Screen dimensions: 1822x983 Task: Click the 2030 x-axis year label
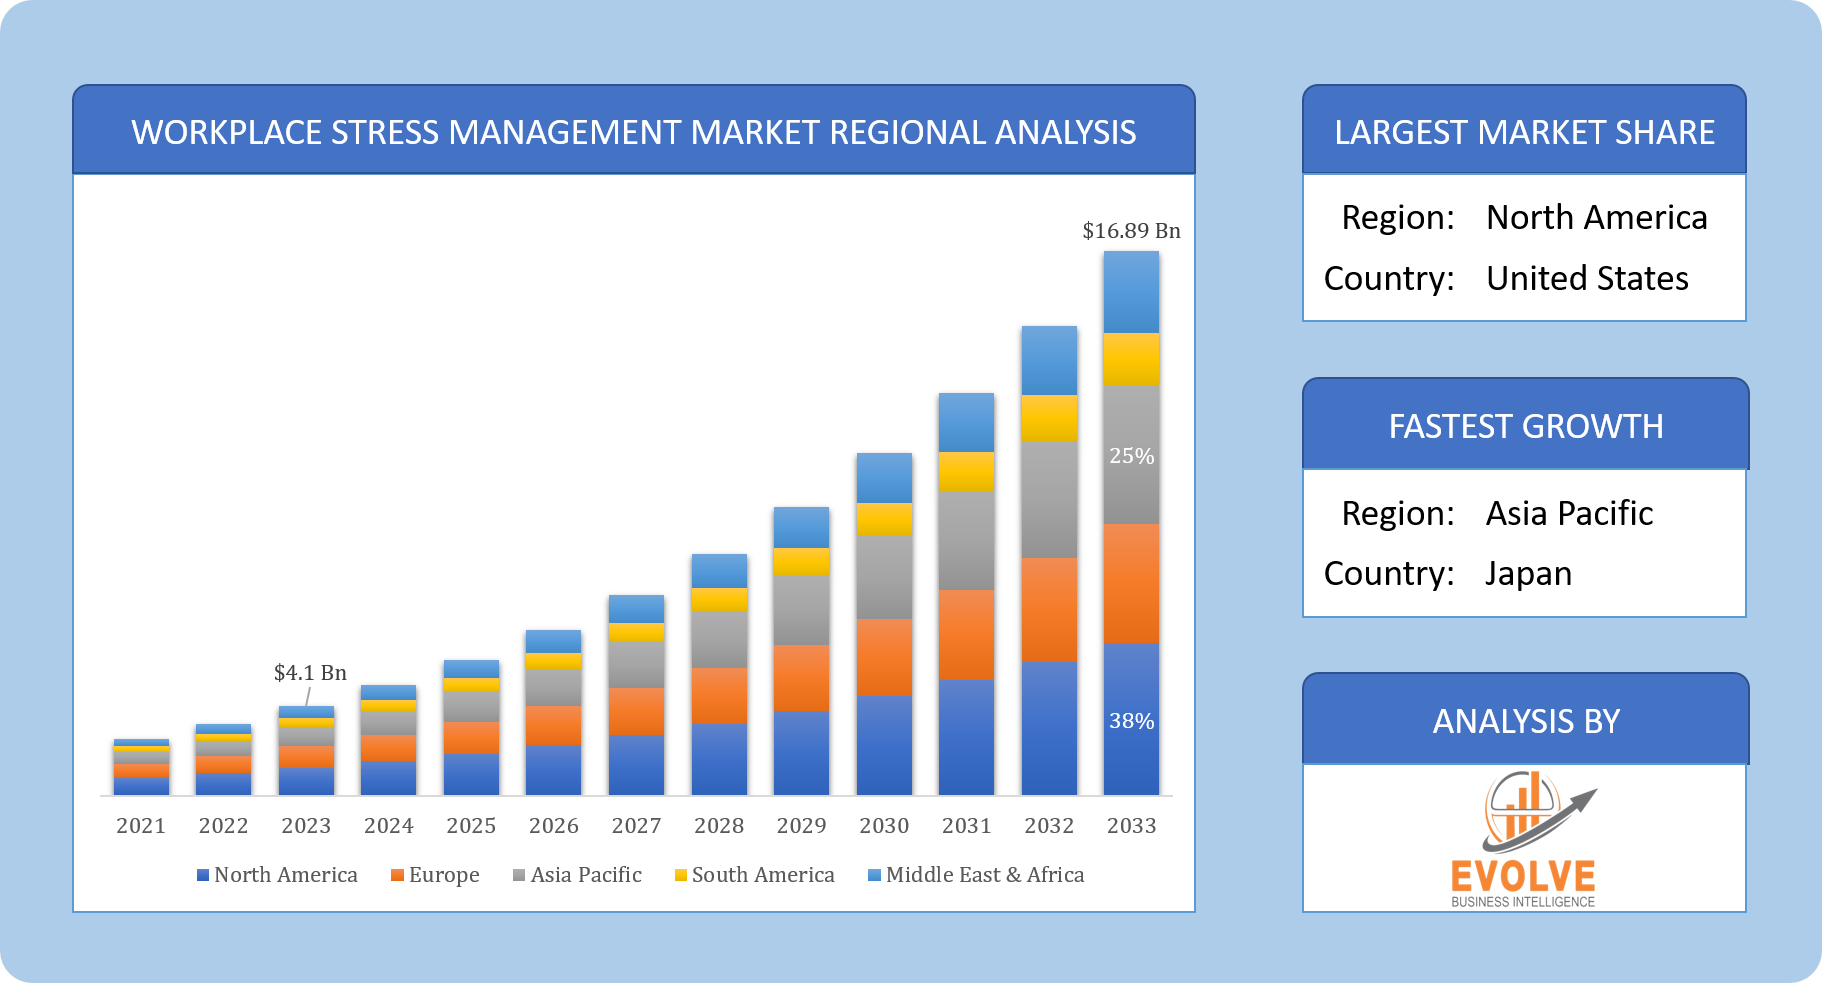tap(884, 826)
